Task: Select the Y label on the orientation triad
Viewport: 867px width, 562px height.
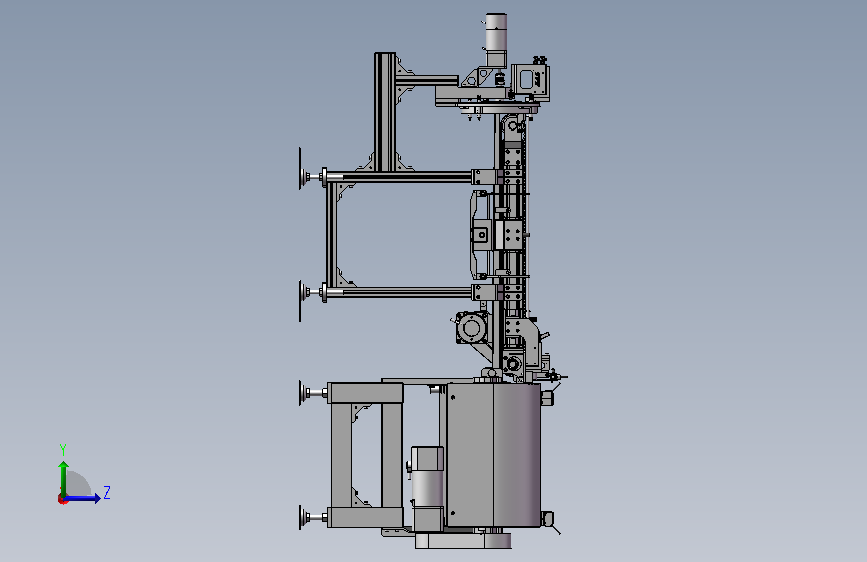Action: pos(63,449)
